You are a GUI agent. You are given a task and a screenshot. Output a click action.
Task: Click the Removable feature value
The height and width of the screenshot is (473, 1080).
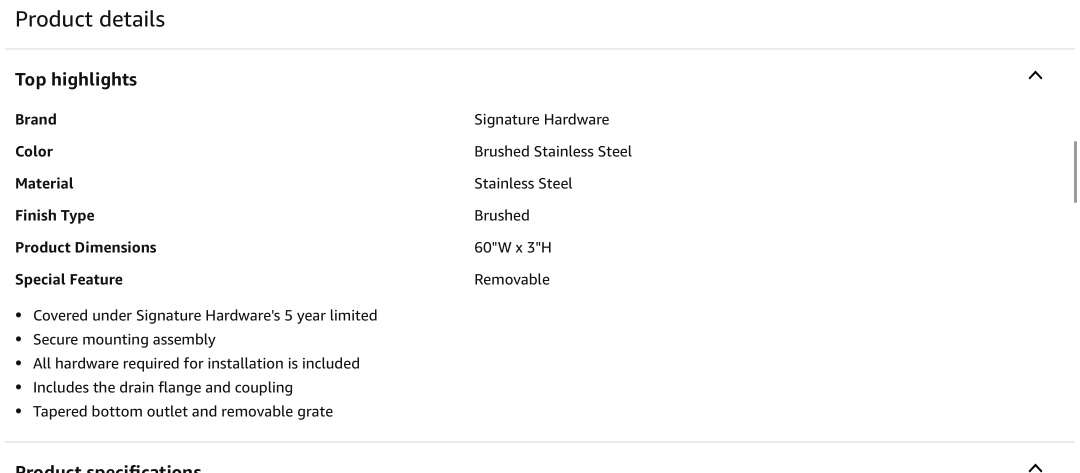tap(511, 279)
